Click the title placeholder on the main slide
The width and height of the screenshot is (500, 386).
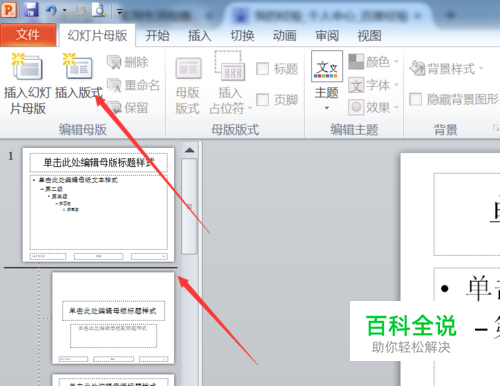pos(467,215)
